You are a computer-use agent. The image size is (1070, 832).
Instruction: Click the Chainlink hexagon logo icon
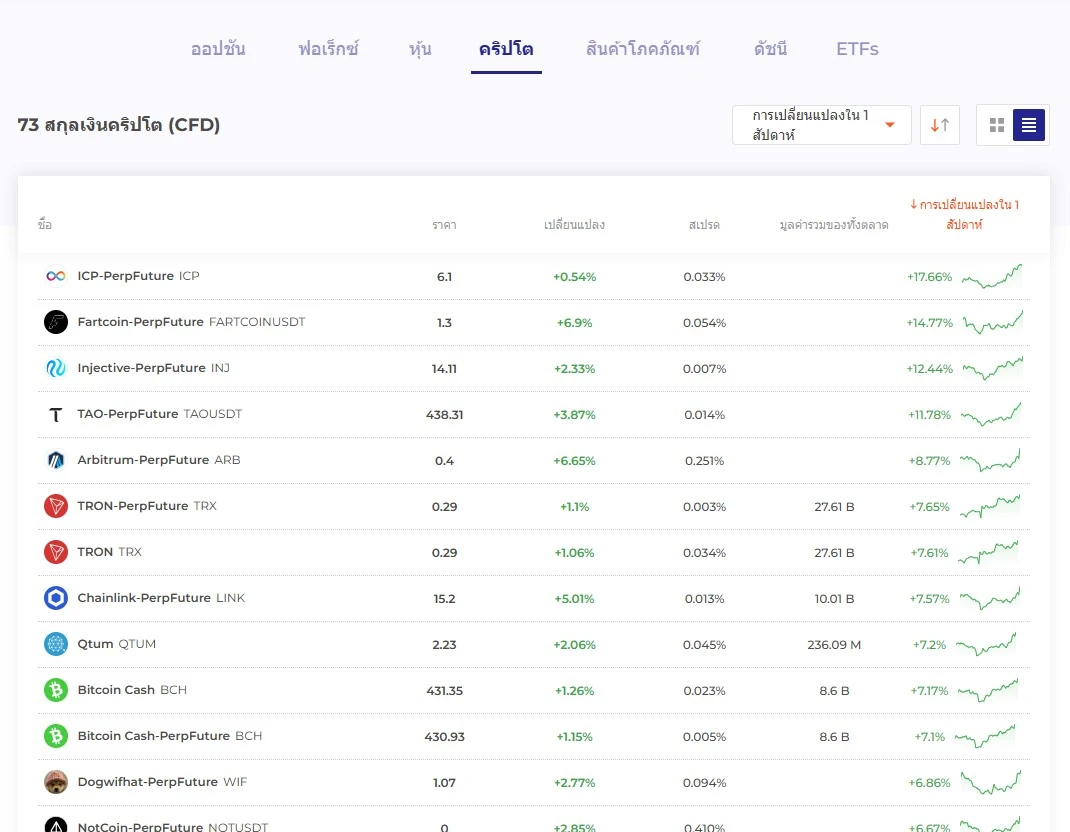click(x=56, y=599)
